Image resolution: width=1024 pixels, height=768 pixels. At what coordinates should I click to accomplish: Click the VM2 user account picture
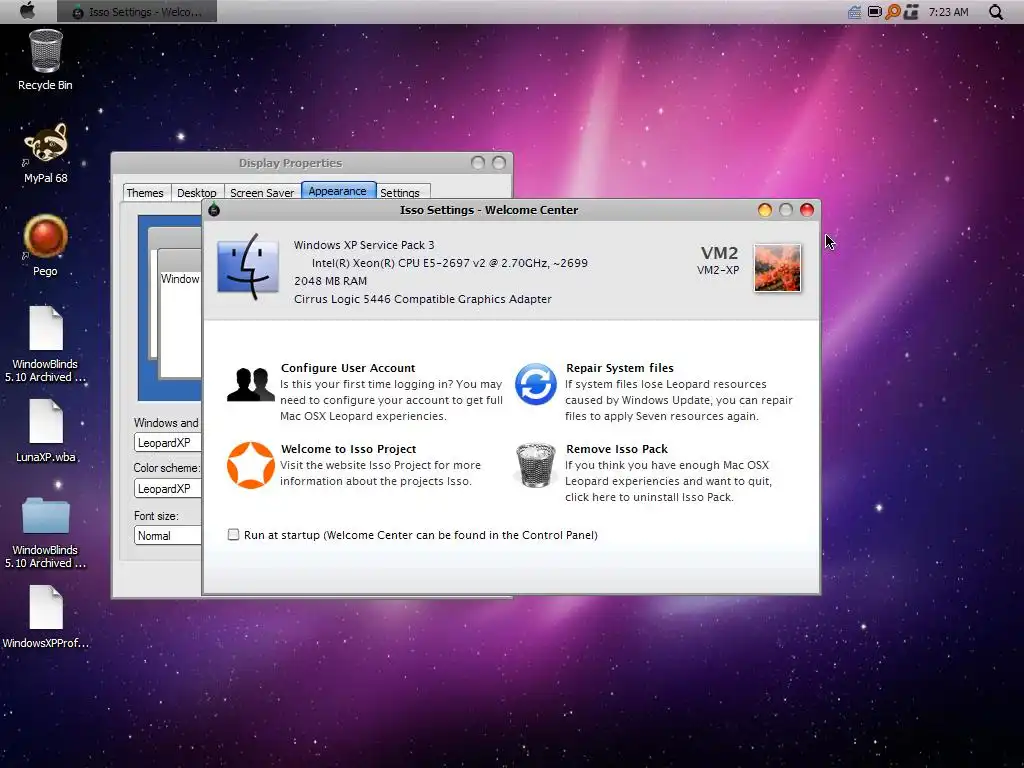click(777, 268)
